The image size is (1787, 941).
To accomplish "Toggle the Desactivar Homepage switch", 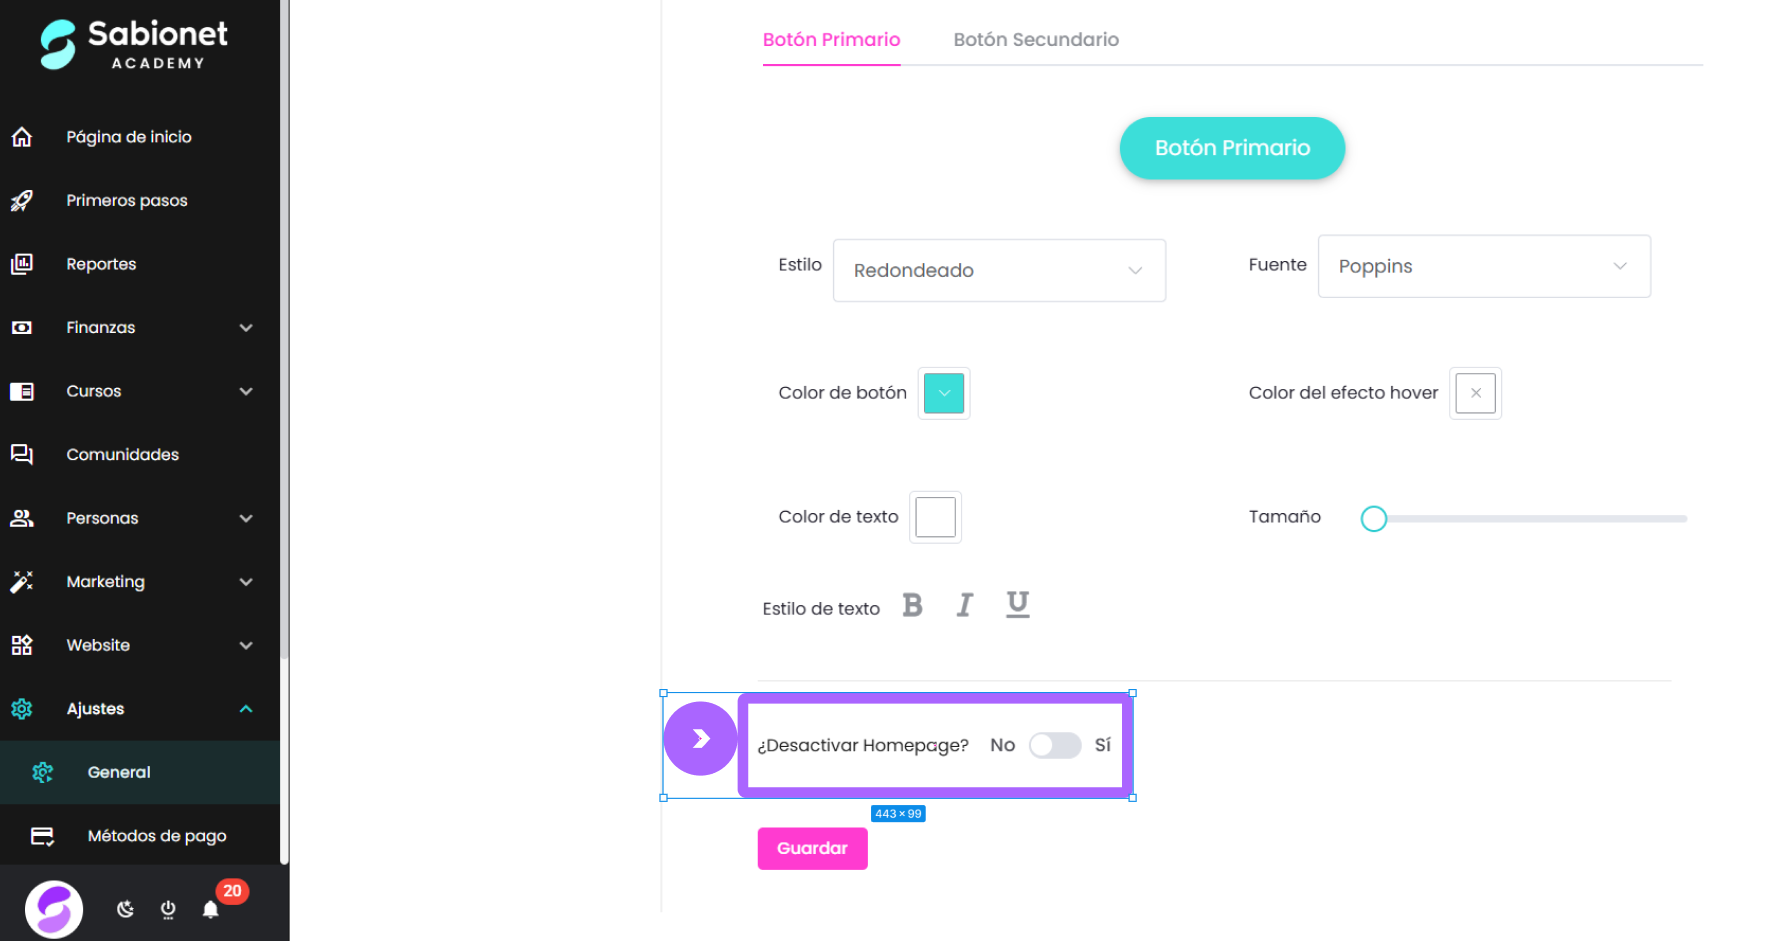I will tap(1055, 745).
